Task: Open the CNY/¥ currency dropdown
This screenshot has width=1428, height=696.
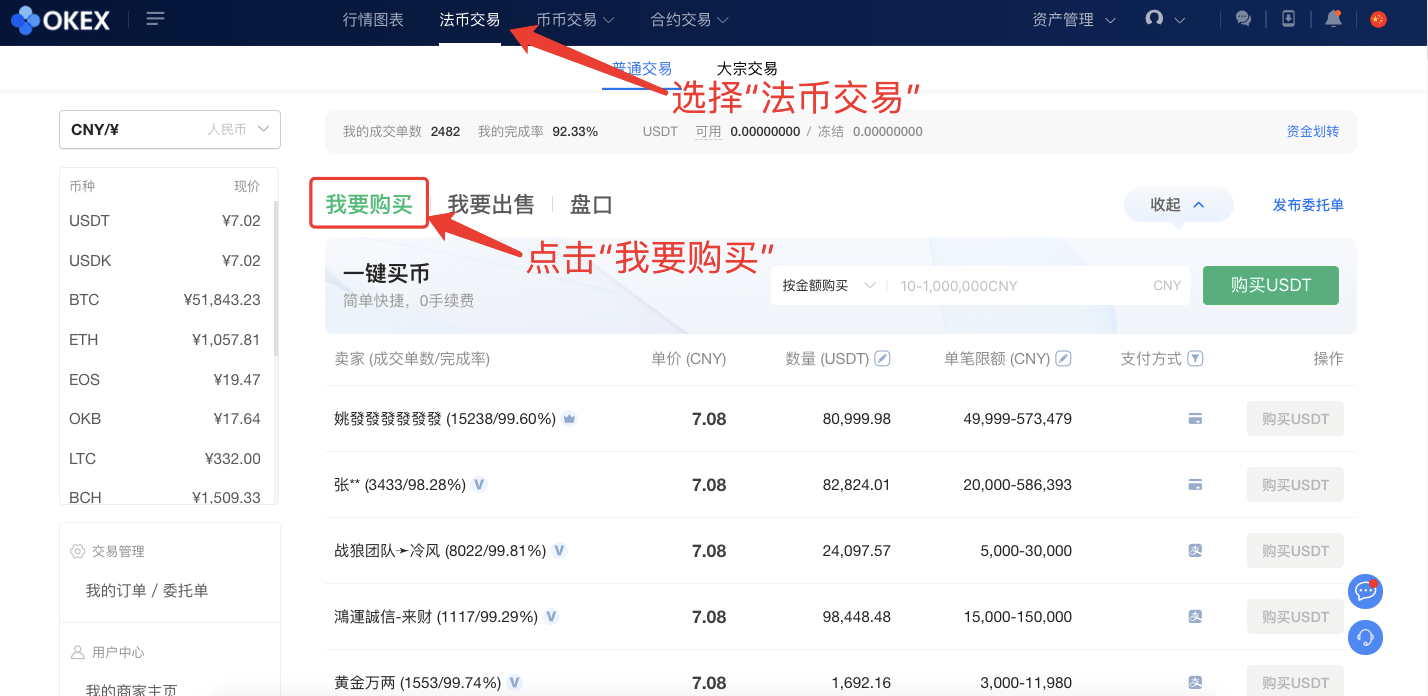Action: point(170,129)
